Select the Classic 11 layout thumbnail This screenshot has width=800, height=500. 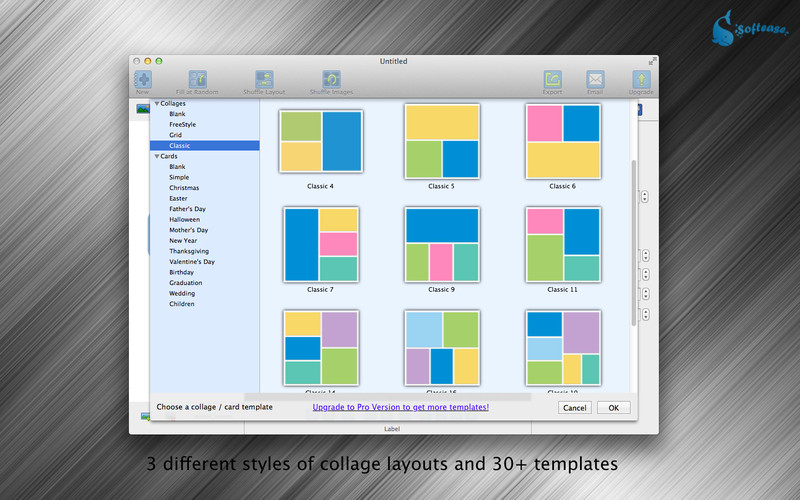562,245
